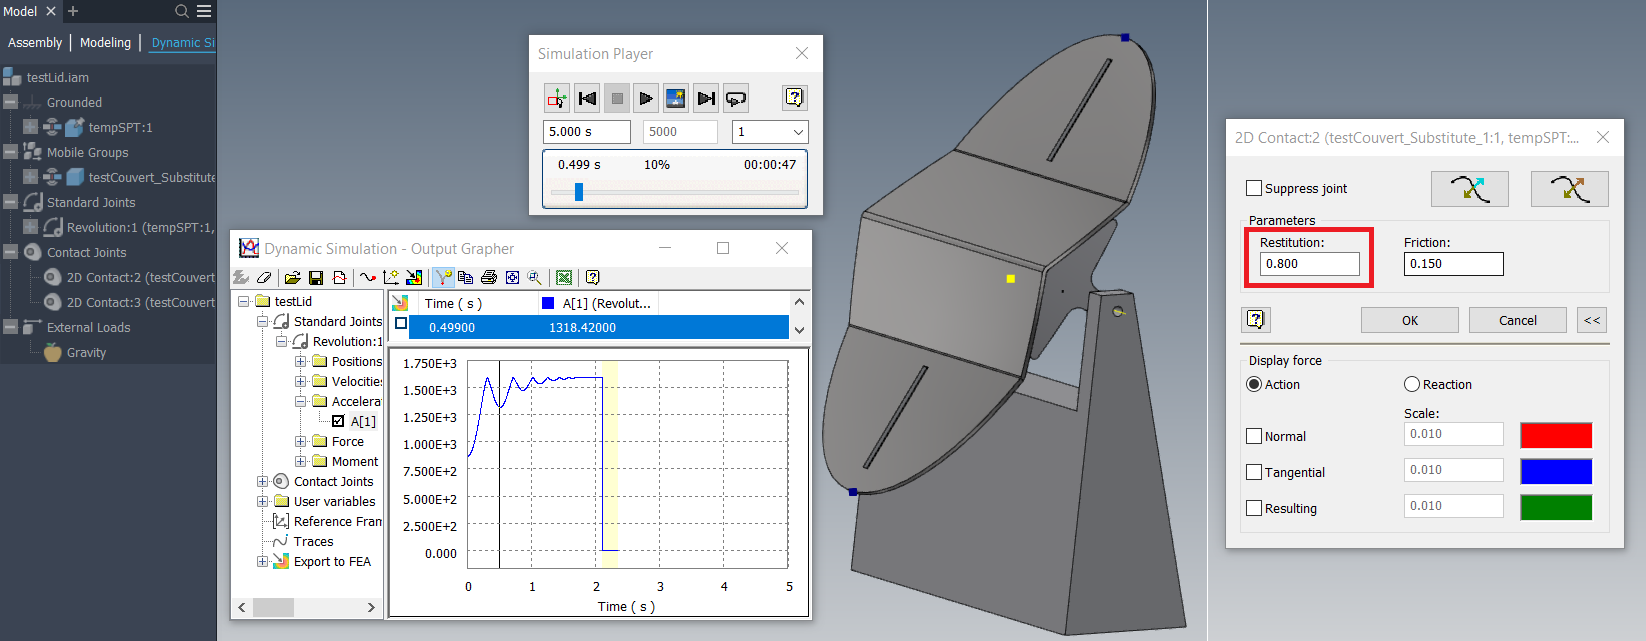Switch to the Modeling browser tab
1646x641 pixels.
[x=106, y=43]
